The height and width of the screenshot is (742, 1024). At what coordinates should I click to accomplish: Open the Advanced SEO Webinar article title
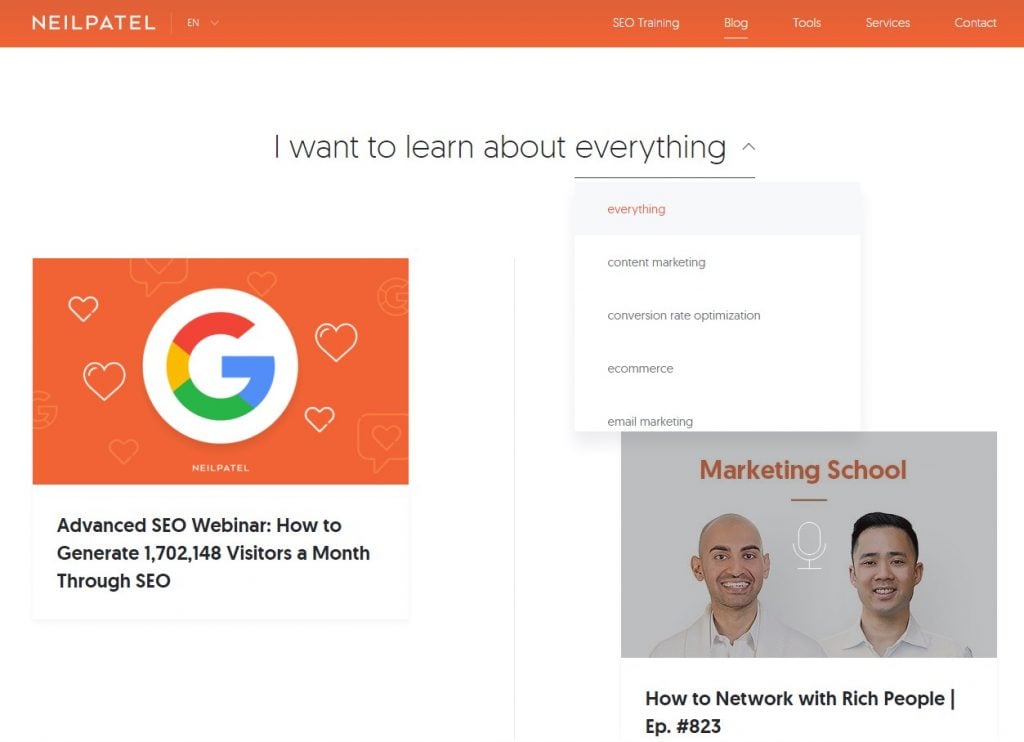213,553
